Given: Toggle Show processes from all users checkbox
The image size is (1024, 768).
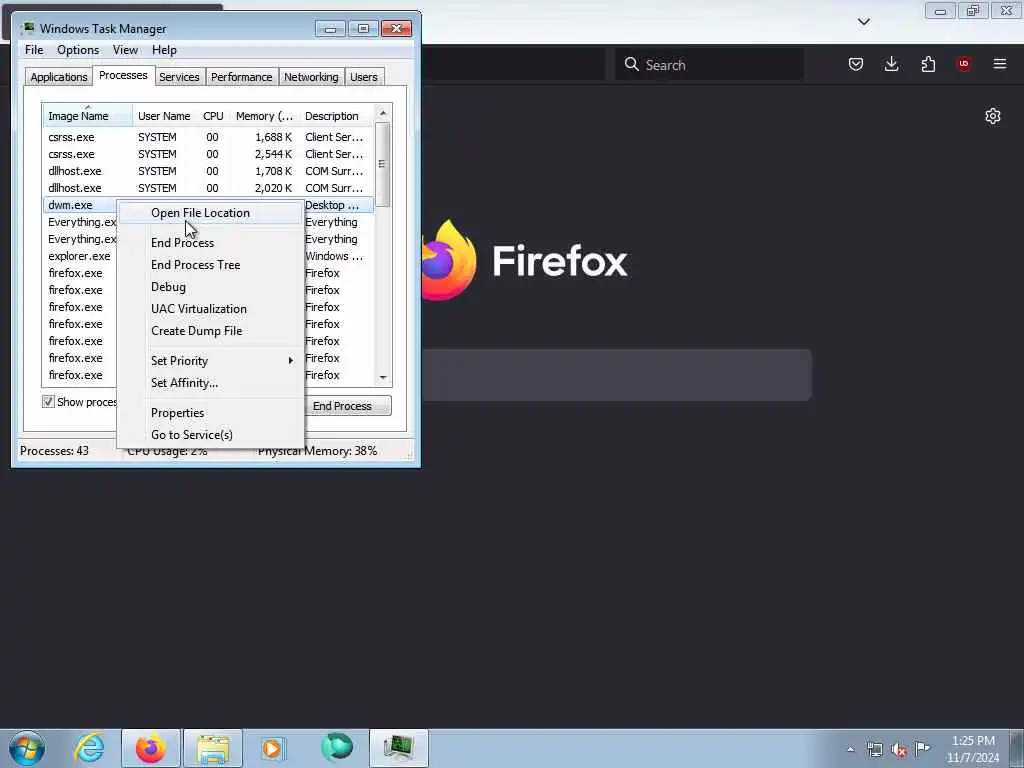Looking at the screenshot, I should click(48, 402).
